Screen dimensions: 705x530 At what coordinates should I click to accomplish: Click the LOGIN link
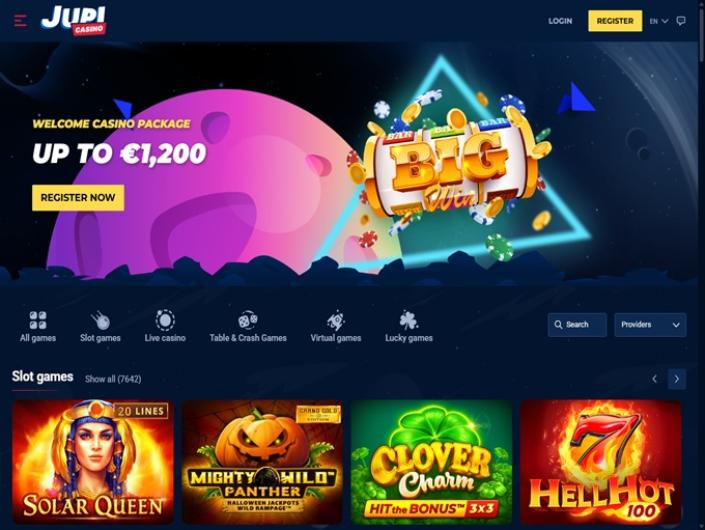[x=560, y=21]
